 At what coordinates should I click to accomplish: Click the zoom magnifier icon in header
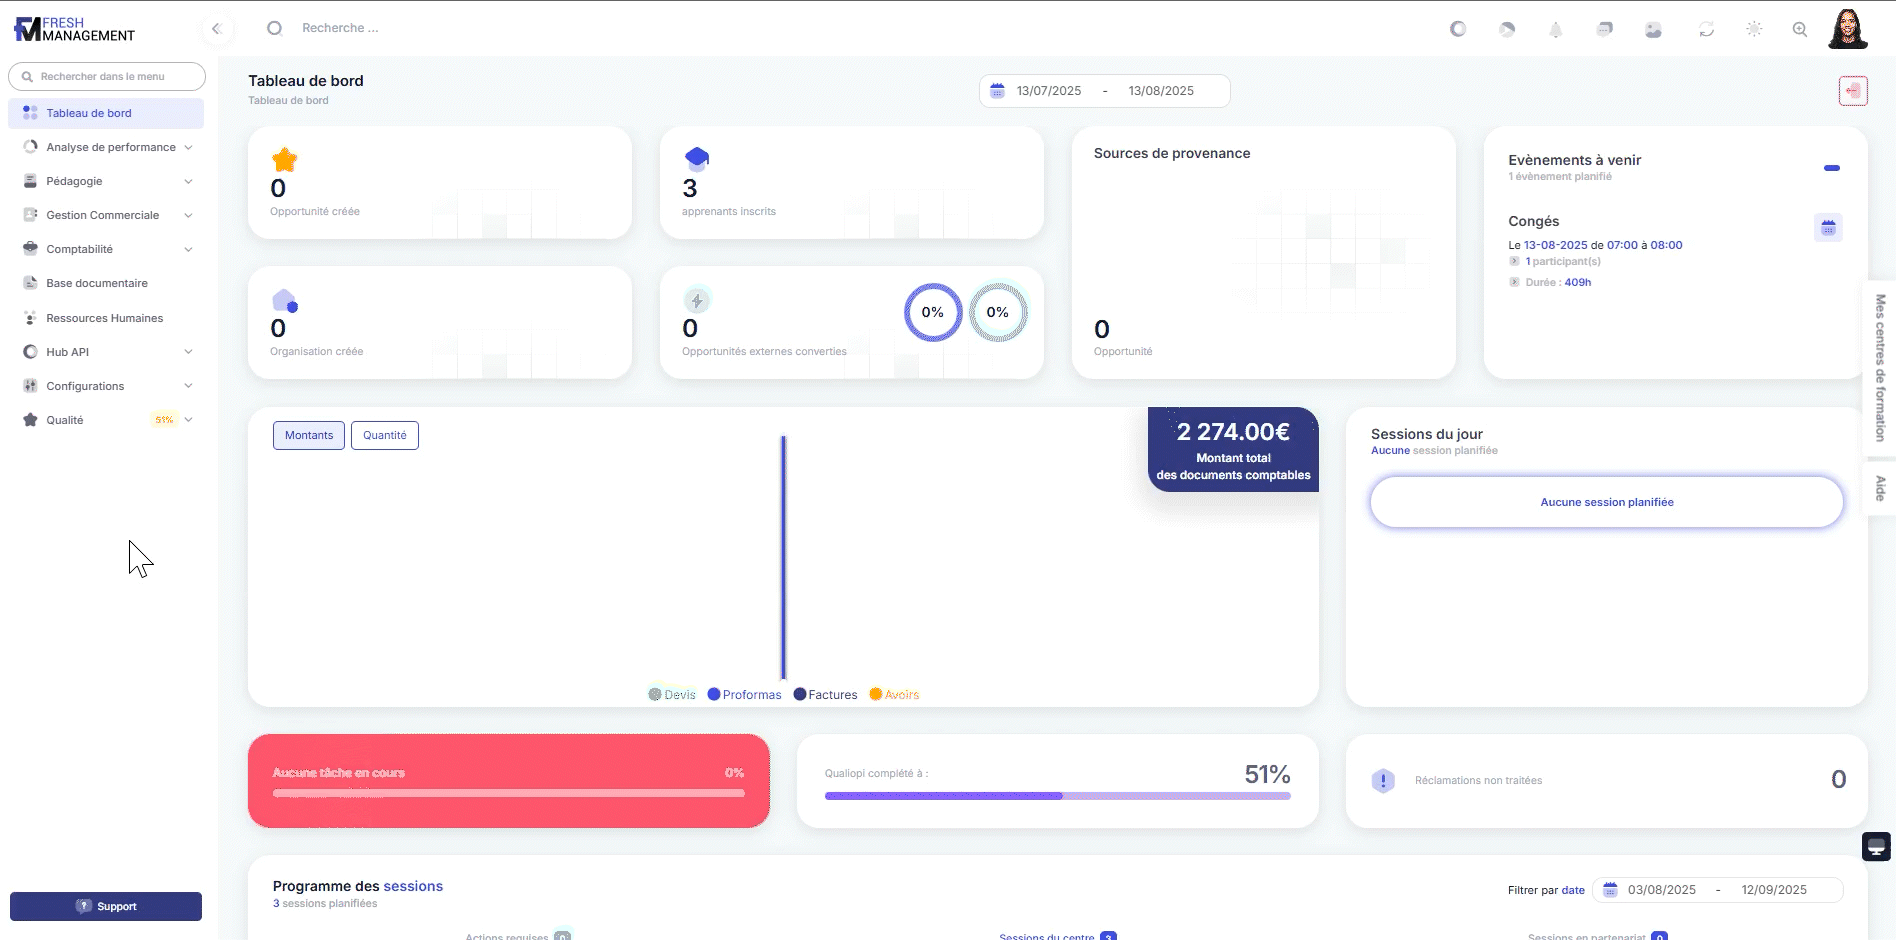(1800, 30)
